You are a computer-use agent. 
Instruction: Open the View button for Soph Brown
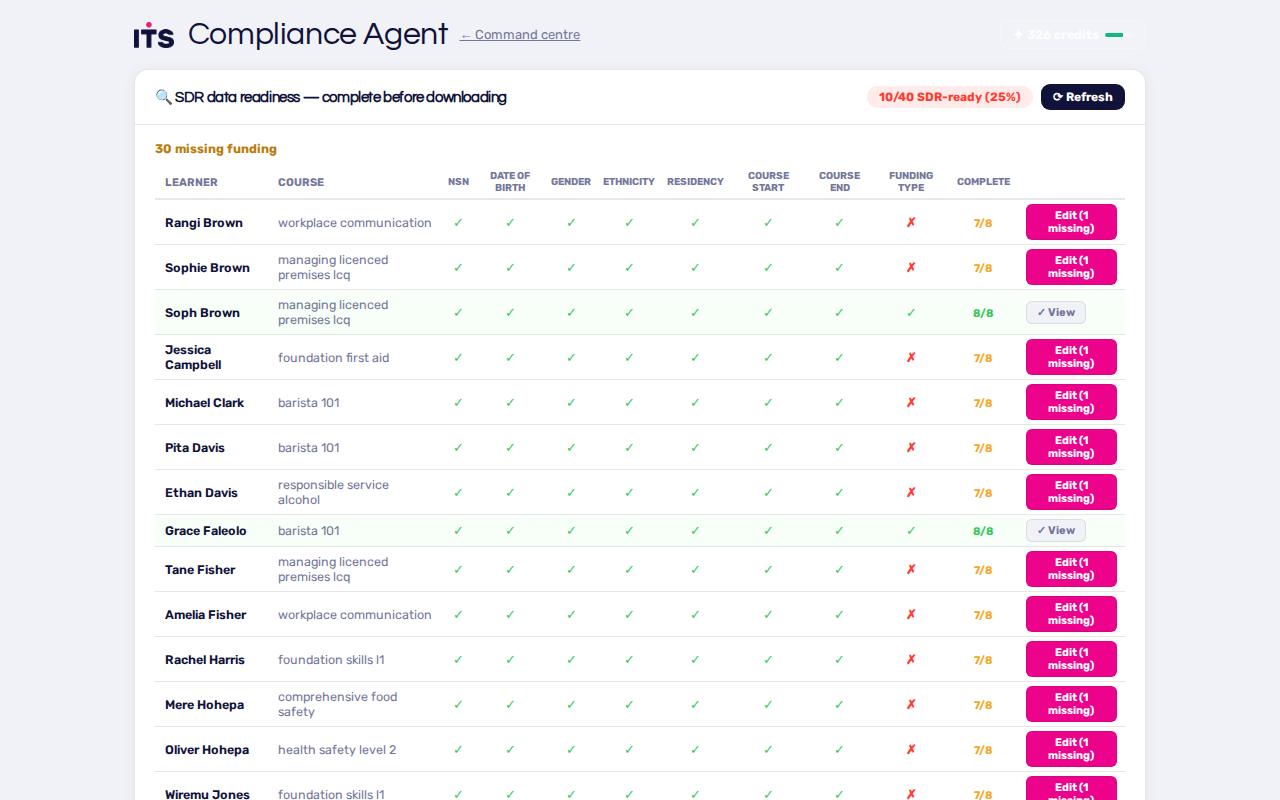point(1056,312)
